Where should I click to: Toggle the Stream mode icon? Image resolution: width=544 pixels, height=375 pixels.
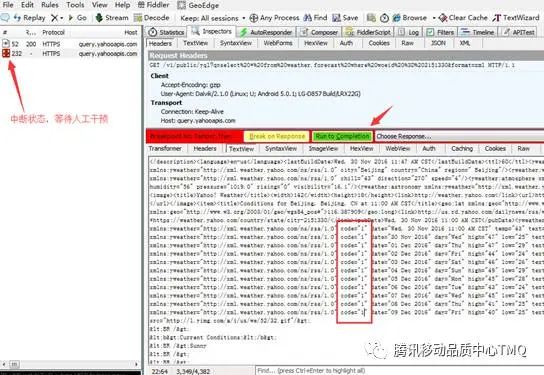pyautogui.click(x=99, y=18)
